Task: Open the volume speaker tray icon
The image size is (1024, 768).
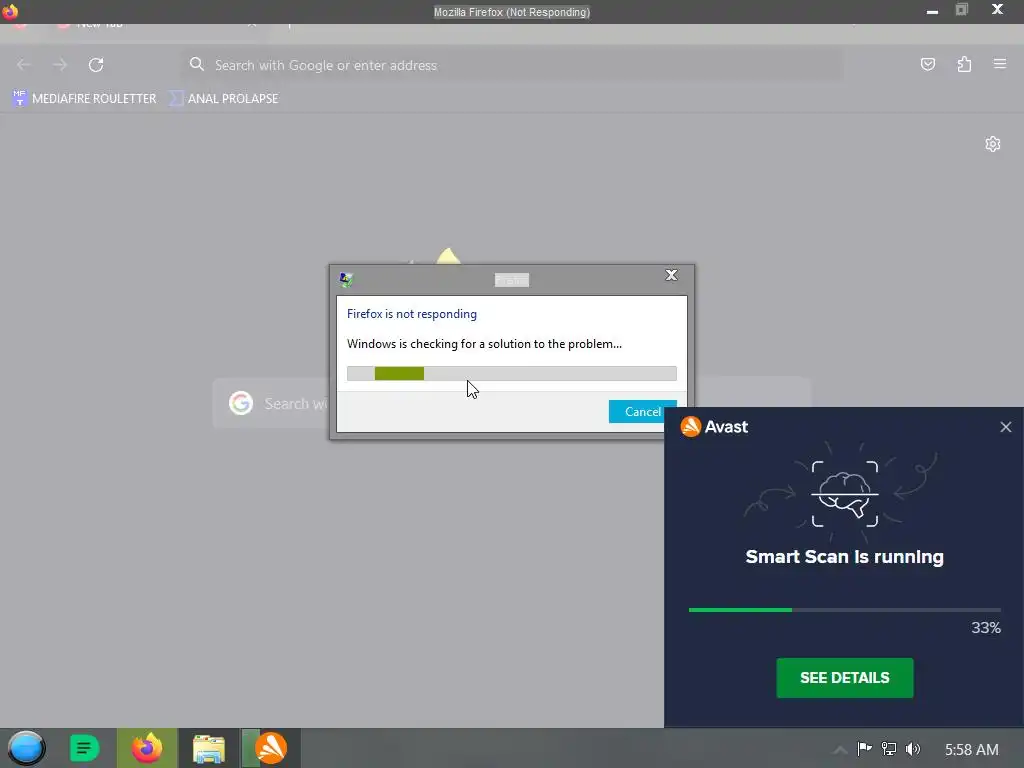Action: (913, 749)
